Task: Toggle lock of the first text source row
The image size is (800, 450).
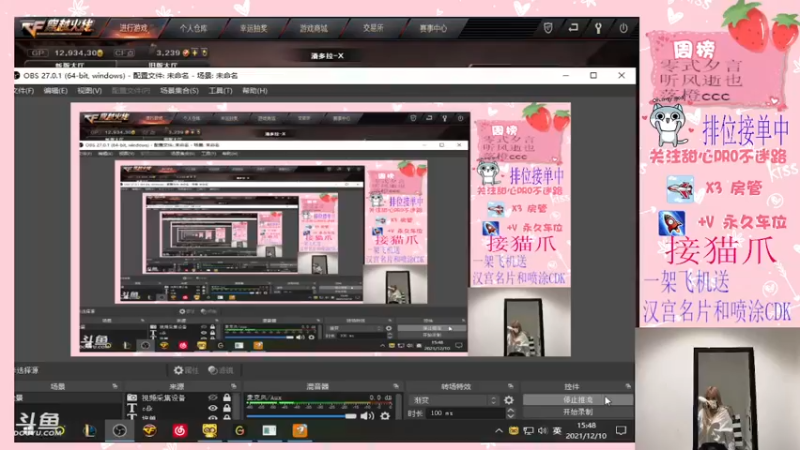Action: (227, 408)
